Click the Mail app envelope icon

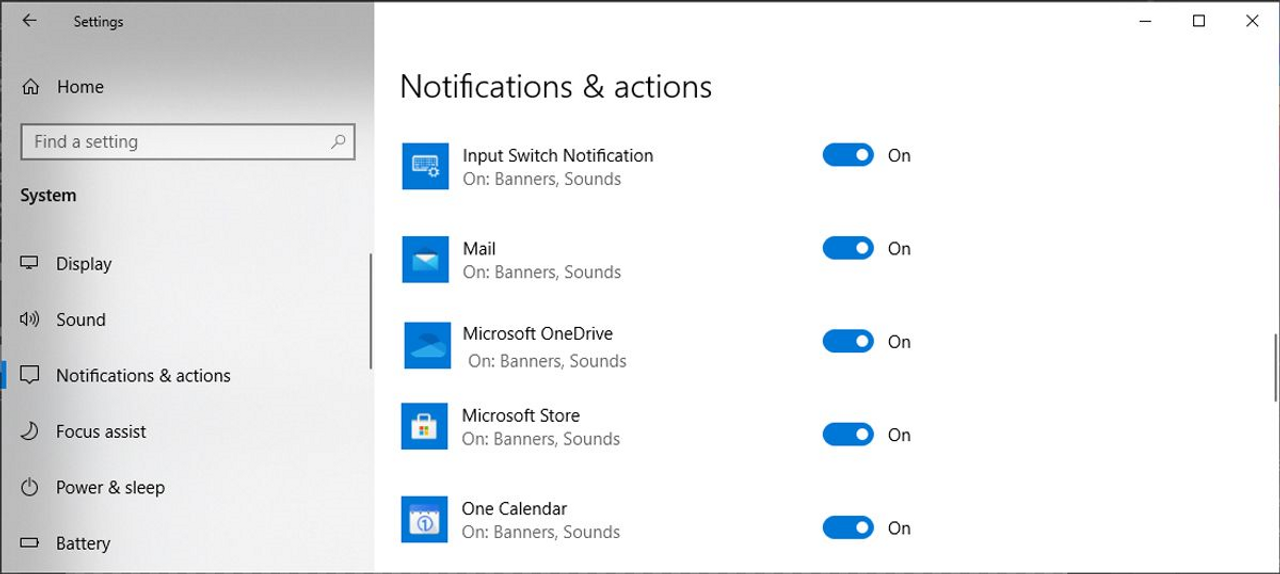(425, 259)
